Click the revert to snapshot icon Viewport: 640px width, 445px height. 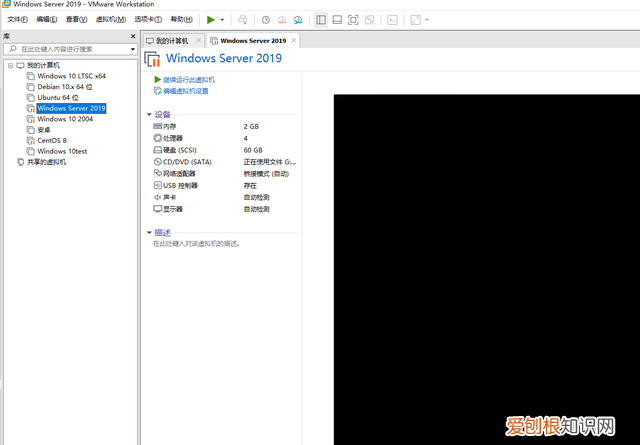tap(282, 20)
